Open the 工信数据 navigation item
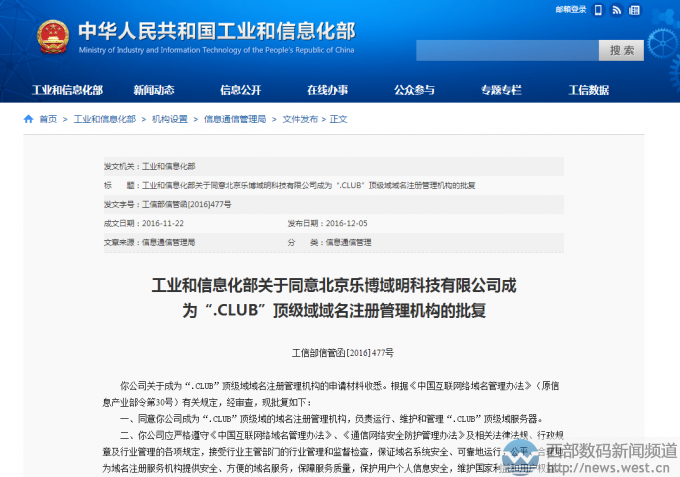The width and height of the screenshot is (680, 477). point(589,90)
